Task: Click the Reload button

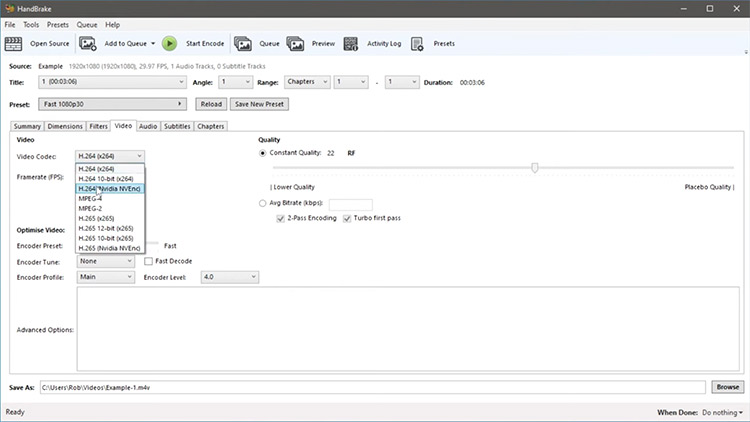Action: click(x=211, y=104)
